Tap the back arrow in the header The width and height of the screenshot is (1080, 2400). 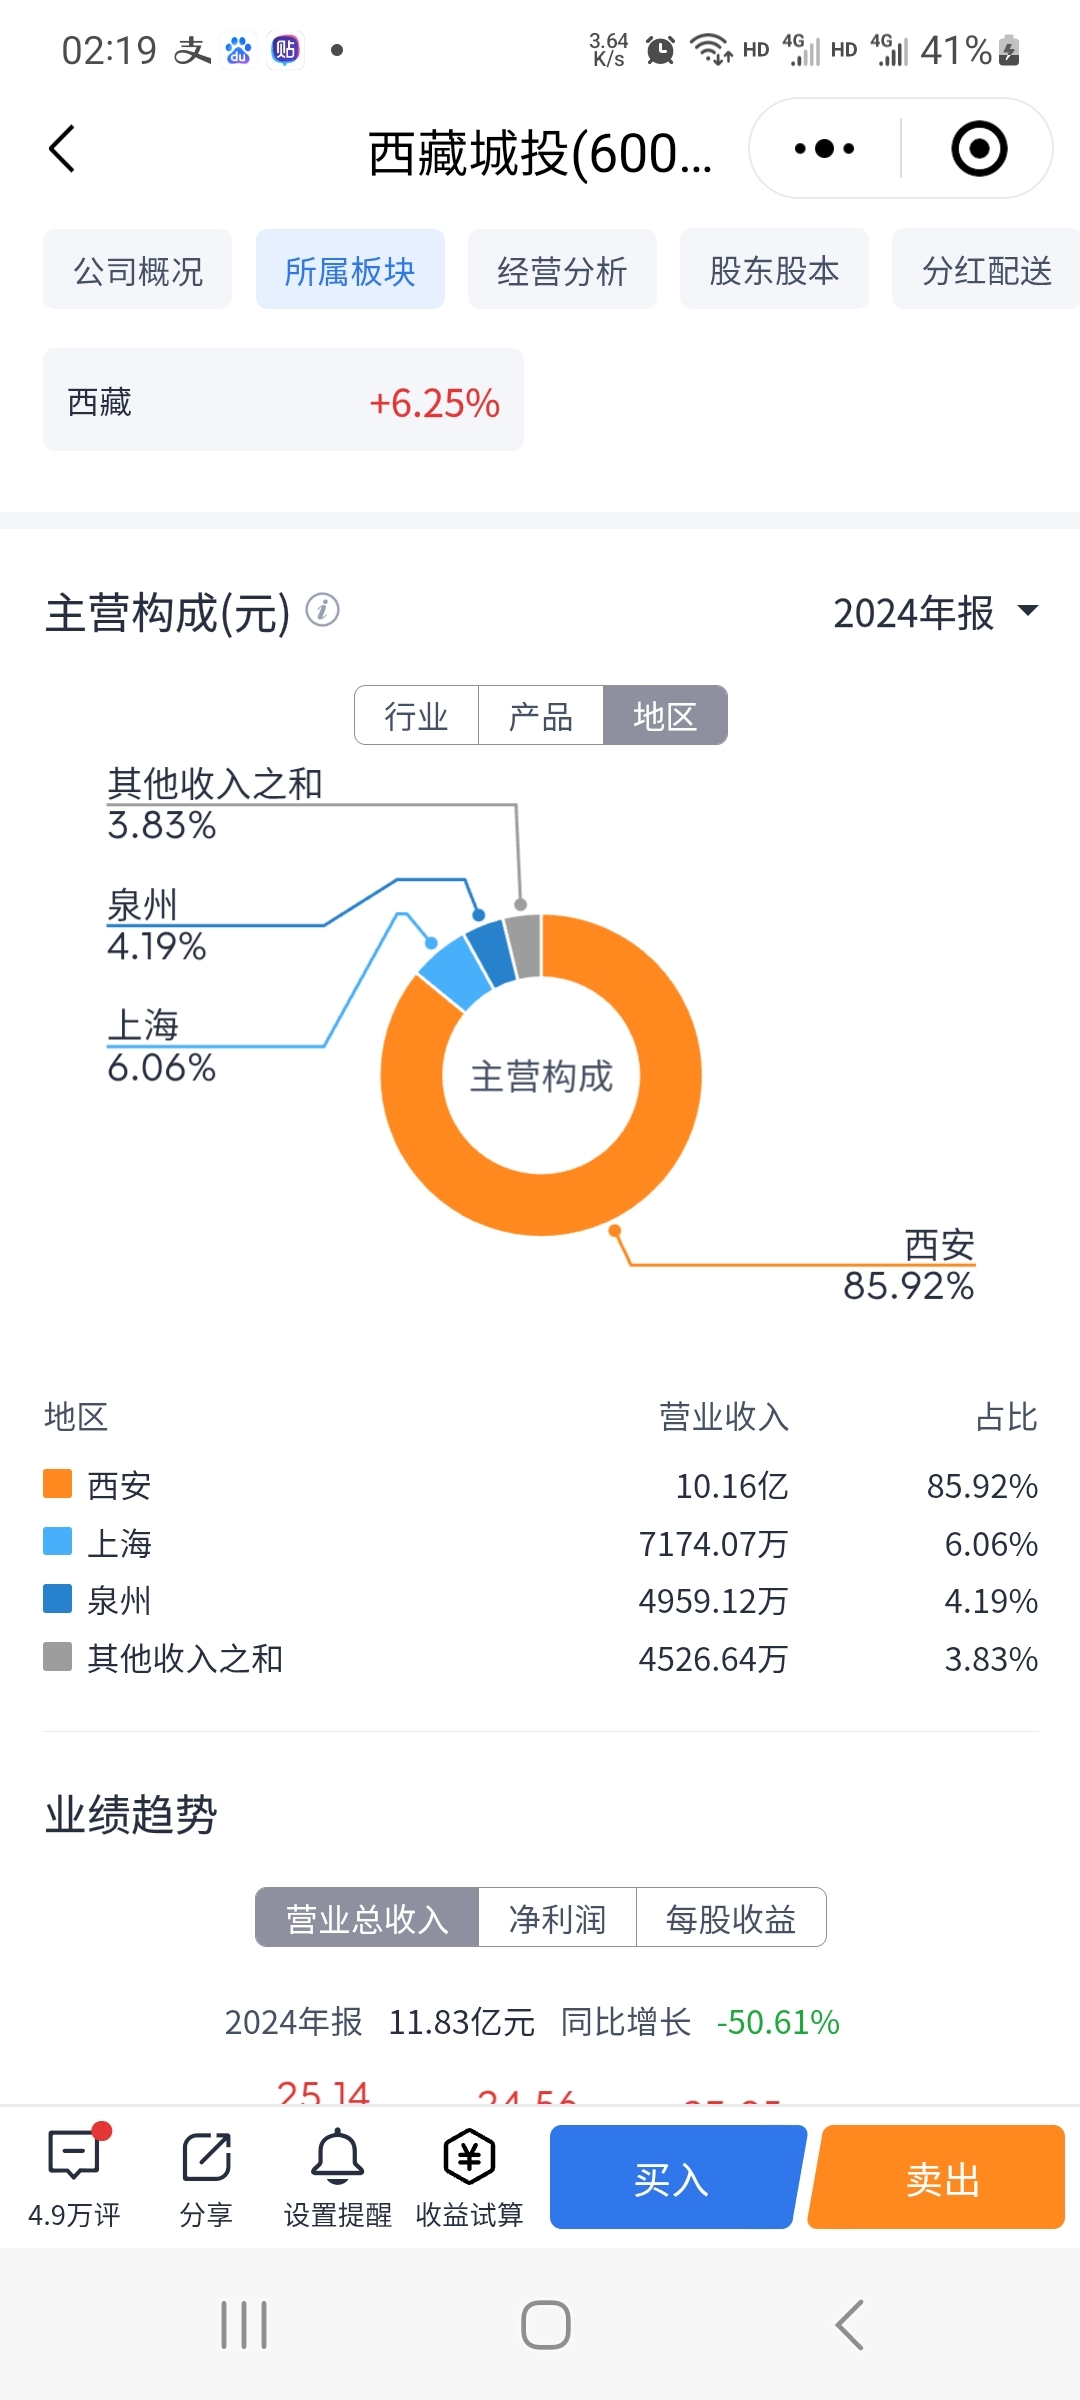click(x=62, y=149)
